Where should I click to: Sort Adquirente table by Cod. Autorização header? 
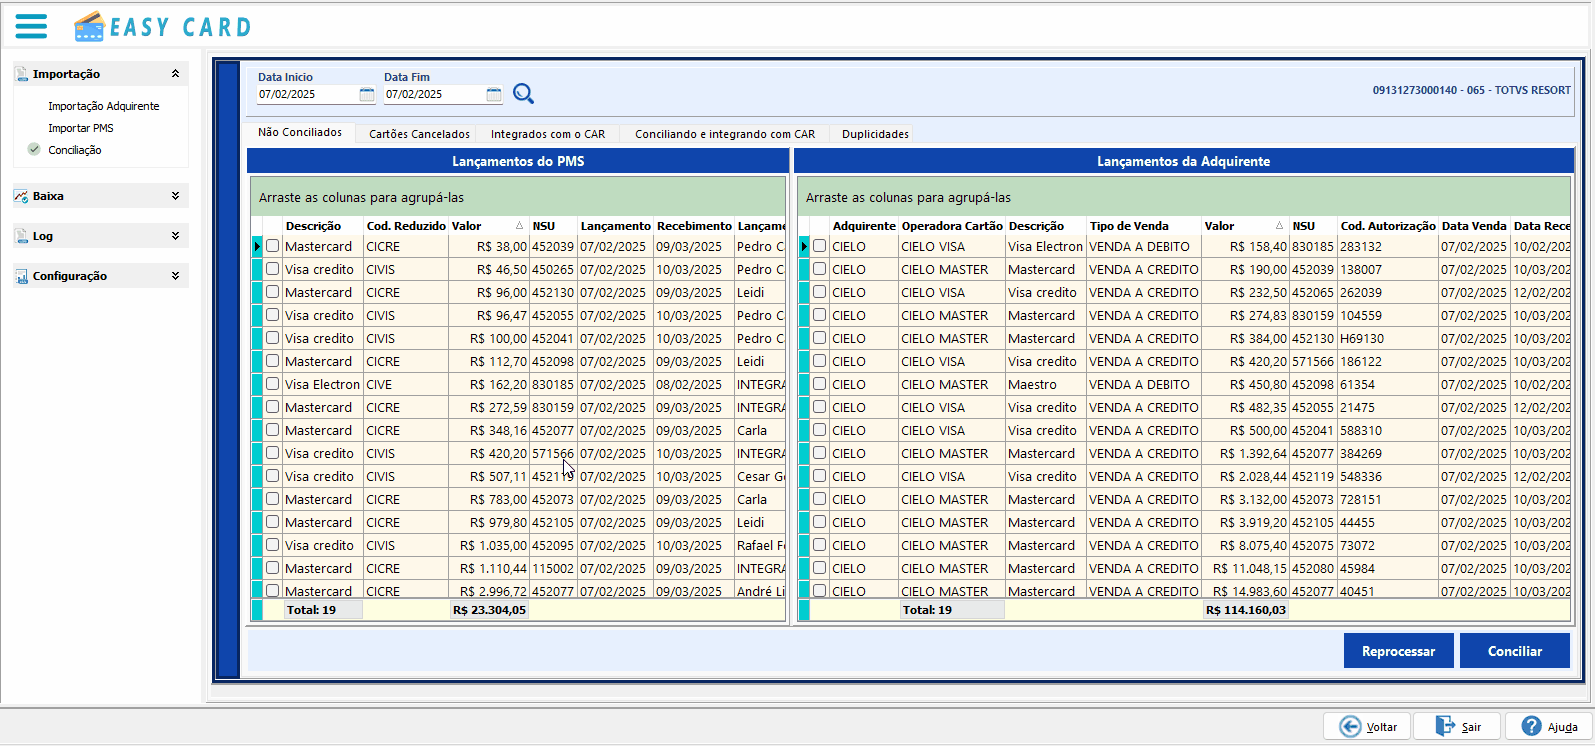[1388, 226]
